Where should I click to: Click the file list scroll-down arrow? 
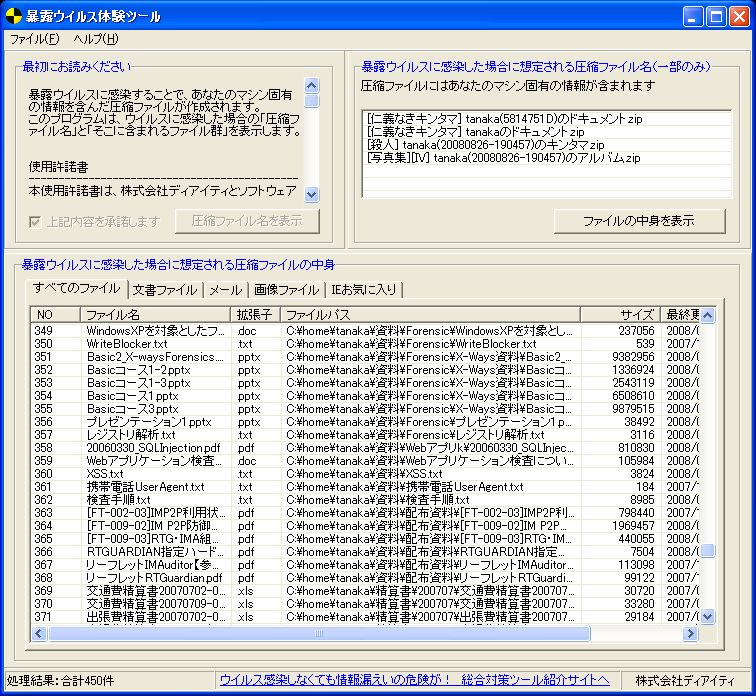(x=708, y=617)
